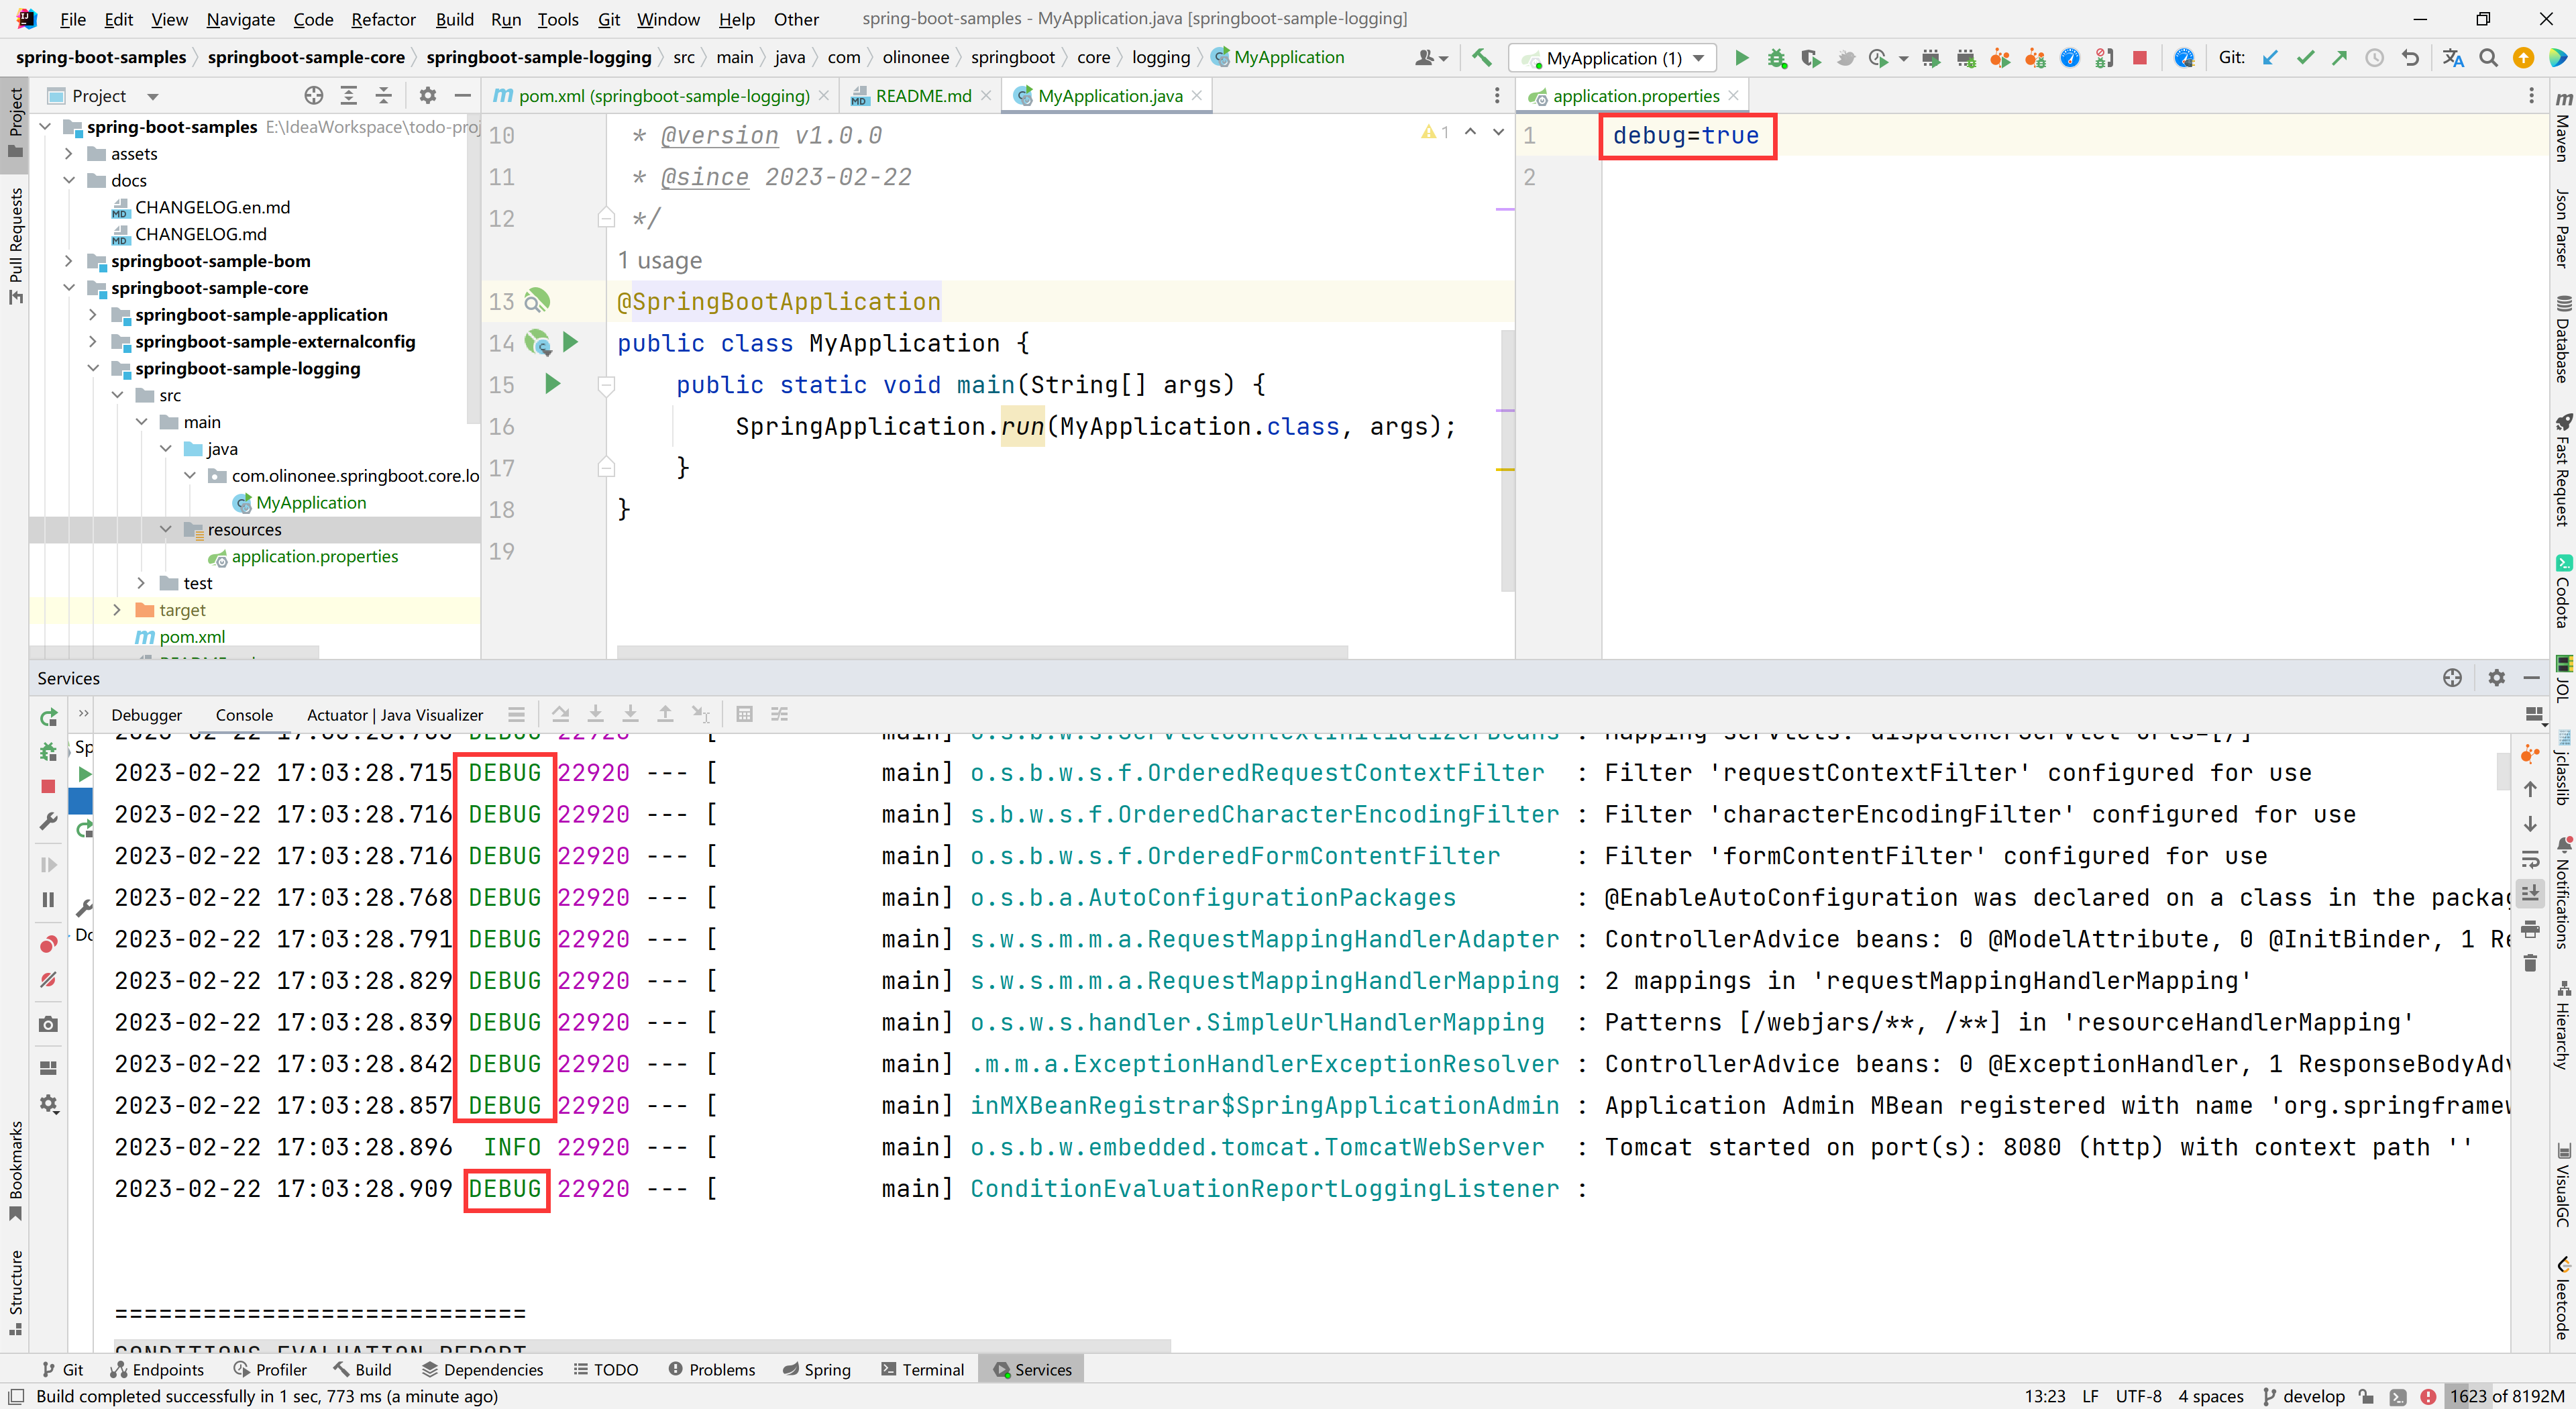Show Git history clock icon
Viewport: 2576px width, 1409px height.
(x=2374, y=58)
